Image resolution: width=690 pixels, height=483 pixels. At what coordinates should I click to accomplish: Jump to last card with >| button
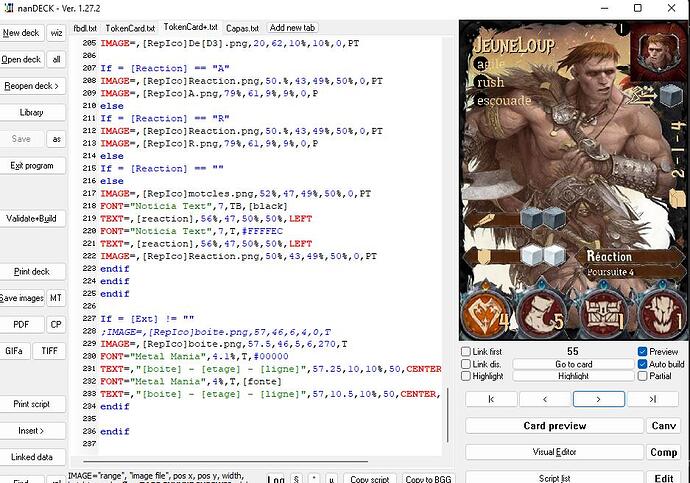click(653, 399)
